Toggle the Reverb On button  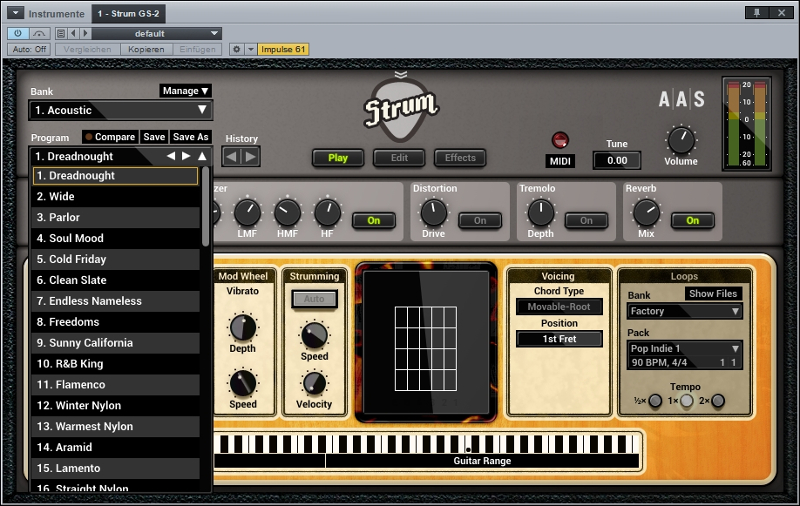point(692,220)
